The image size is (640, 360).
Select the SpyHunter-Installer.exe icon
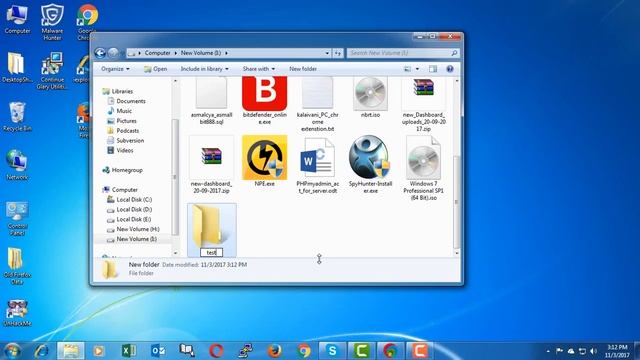370,158
